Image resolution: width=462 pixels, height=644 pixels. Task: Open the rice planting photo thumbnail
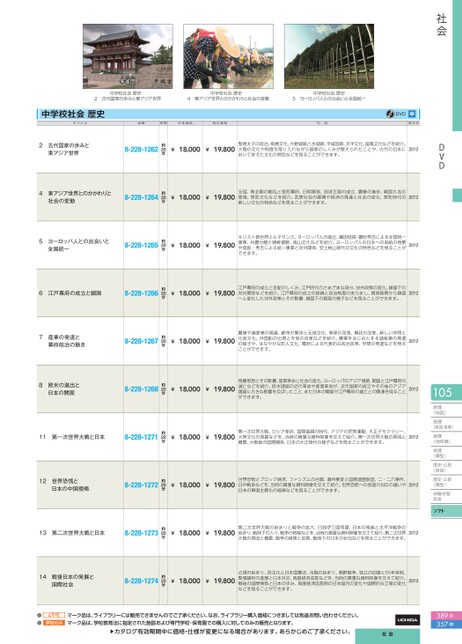click(x=228, y=56)
